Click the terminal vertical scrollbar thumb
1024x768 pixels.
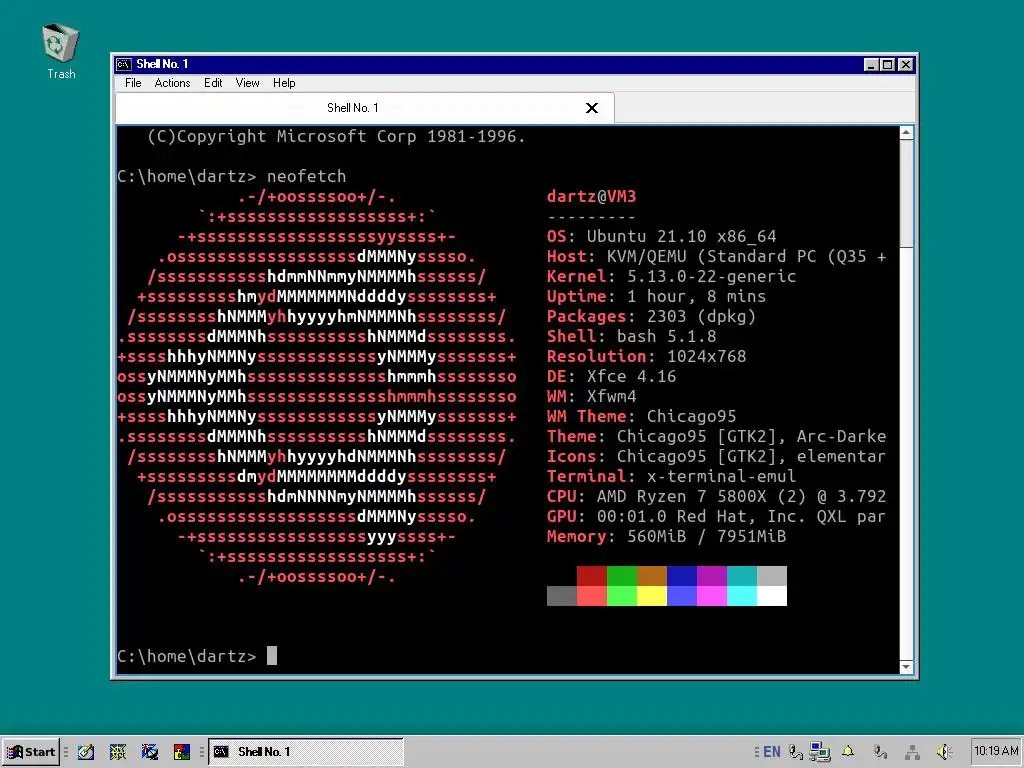point(906,194)
